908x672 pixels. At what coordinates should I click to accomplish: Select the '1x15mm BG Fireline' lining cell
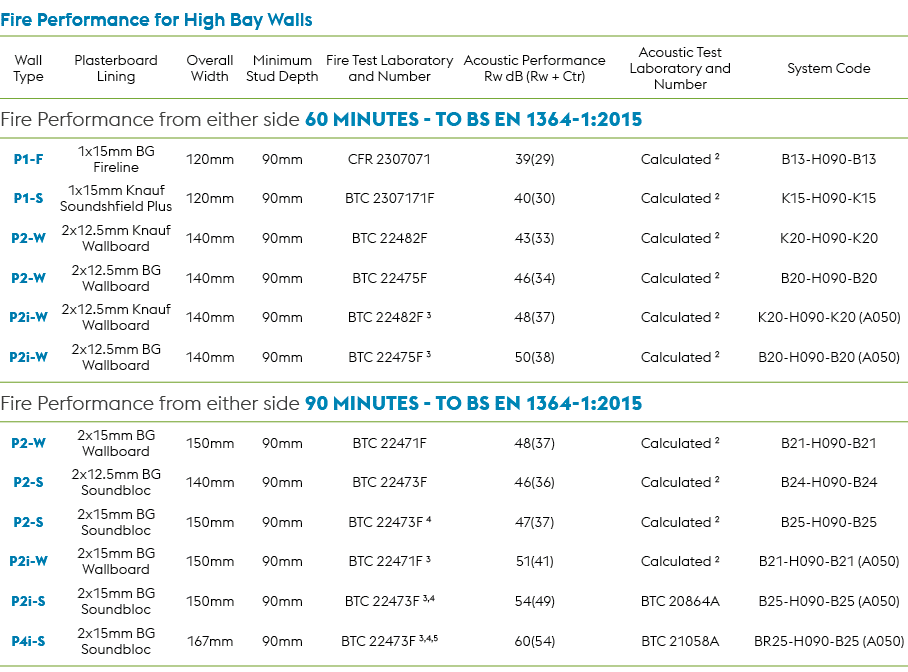click(116, 159)
